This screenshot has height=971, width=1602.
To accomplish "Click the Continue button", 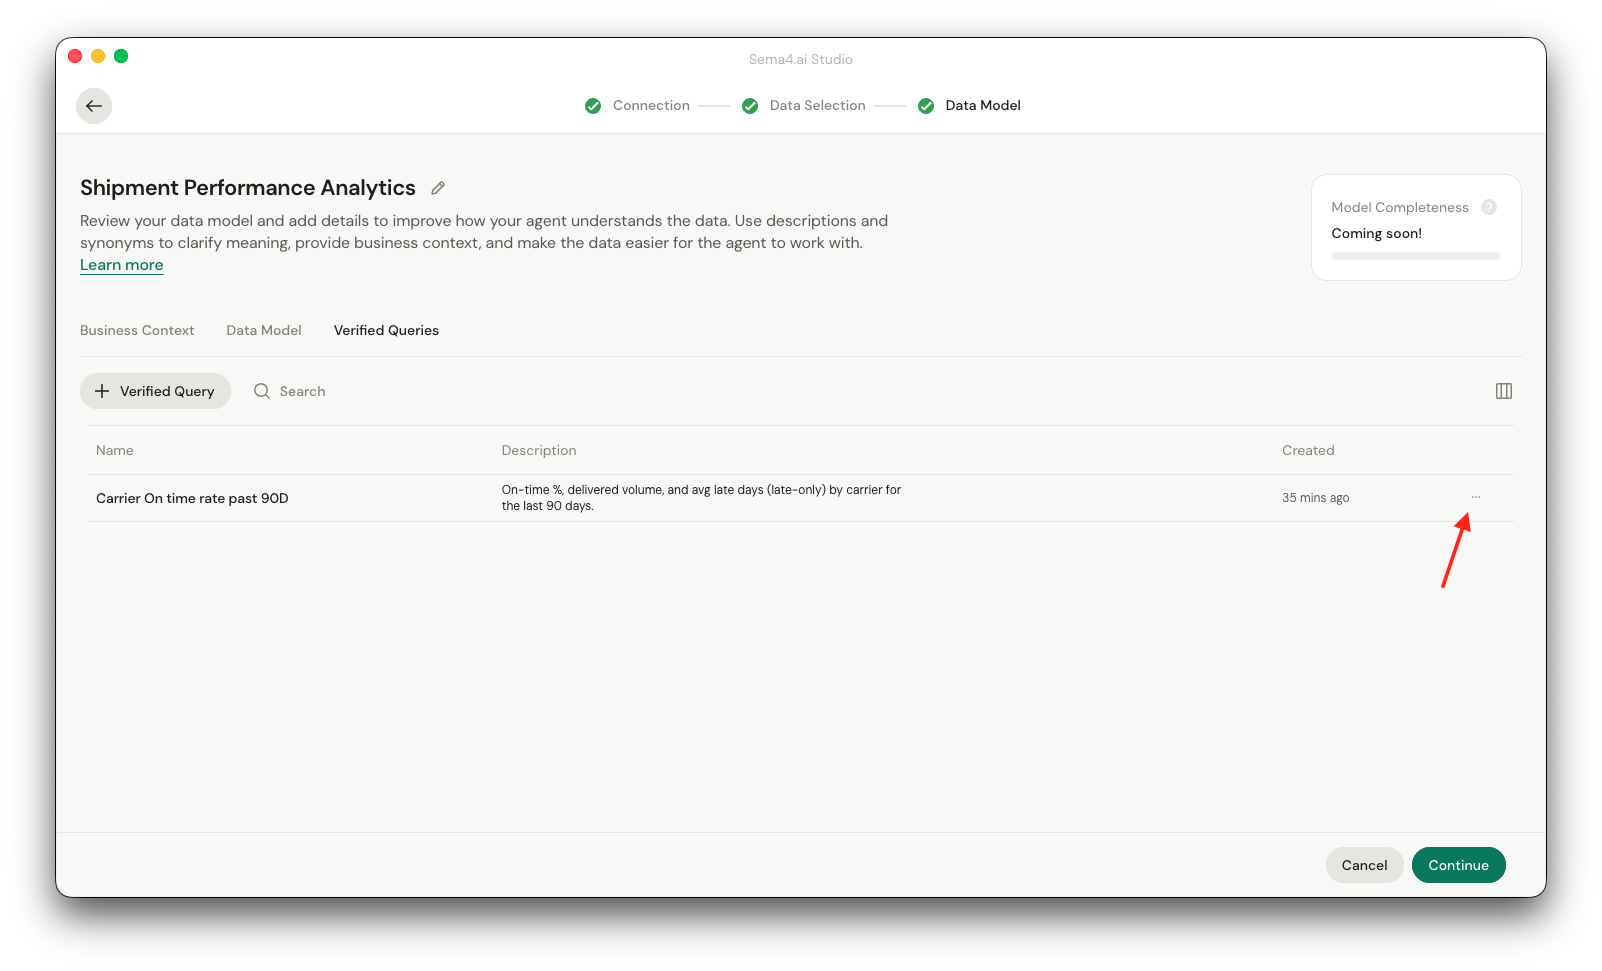I will [x=1458, y=865].
